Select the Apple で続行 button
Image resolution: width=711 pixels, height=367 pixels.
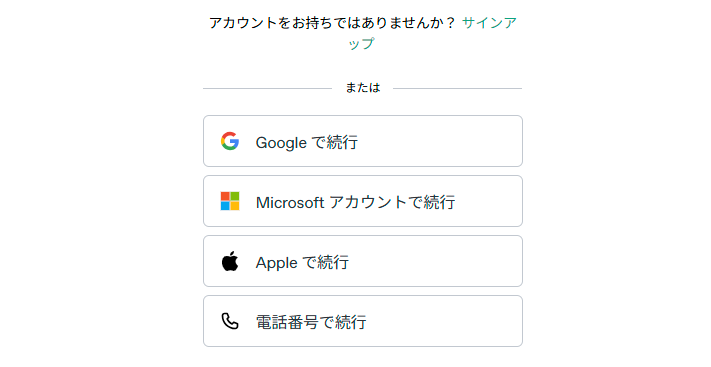tap(363, 261)
